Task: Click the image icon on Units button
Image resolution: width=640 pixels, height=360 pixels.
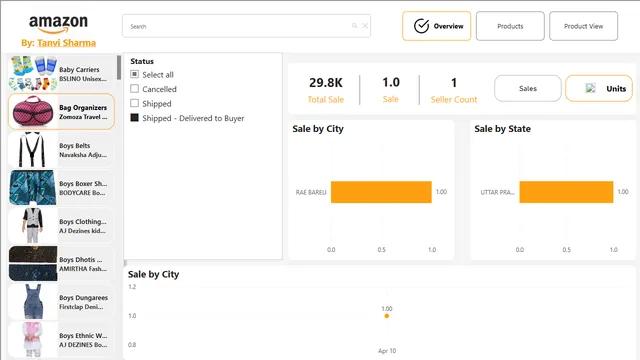Action: click(590, 88)
